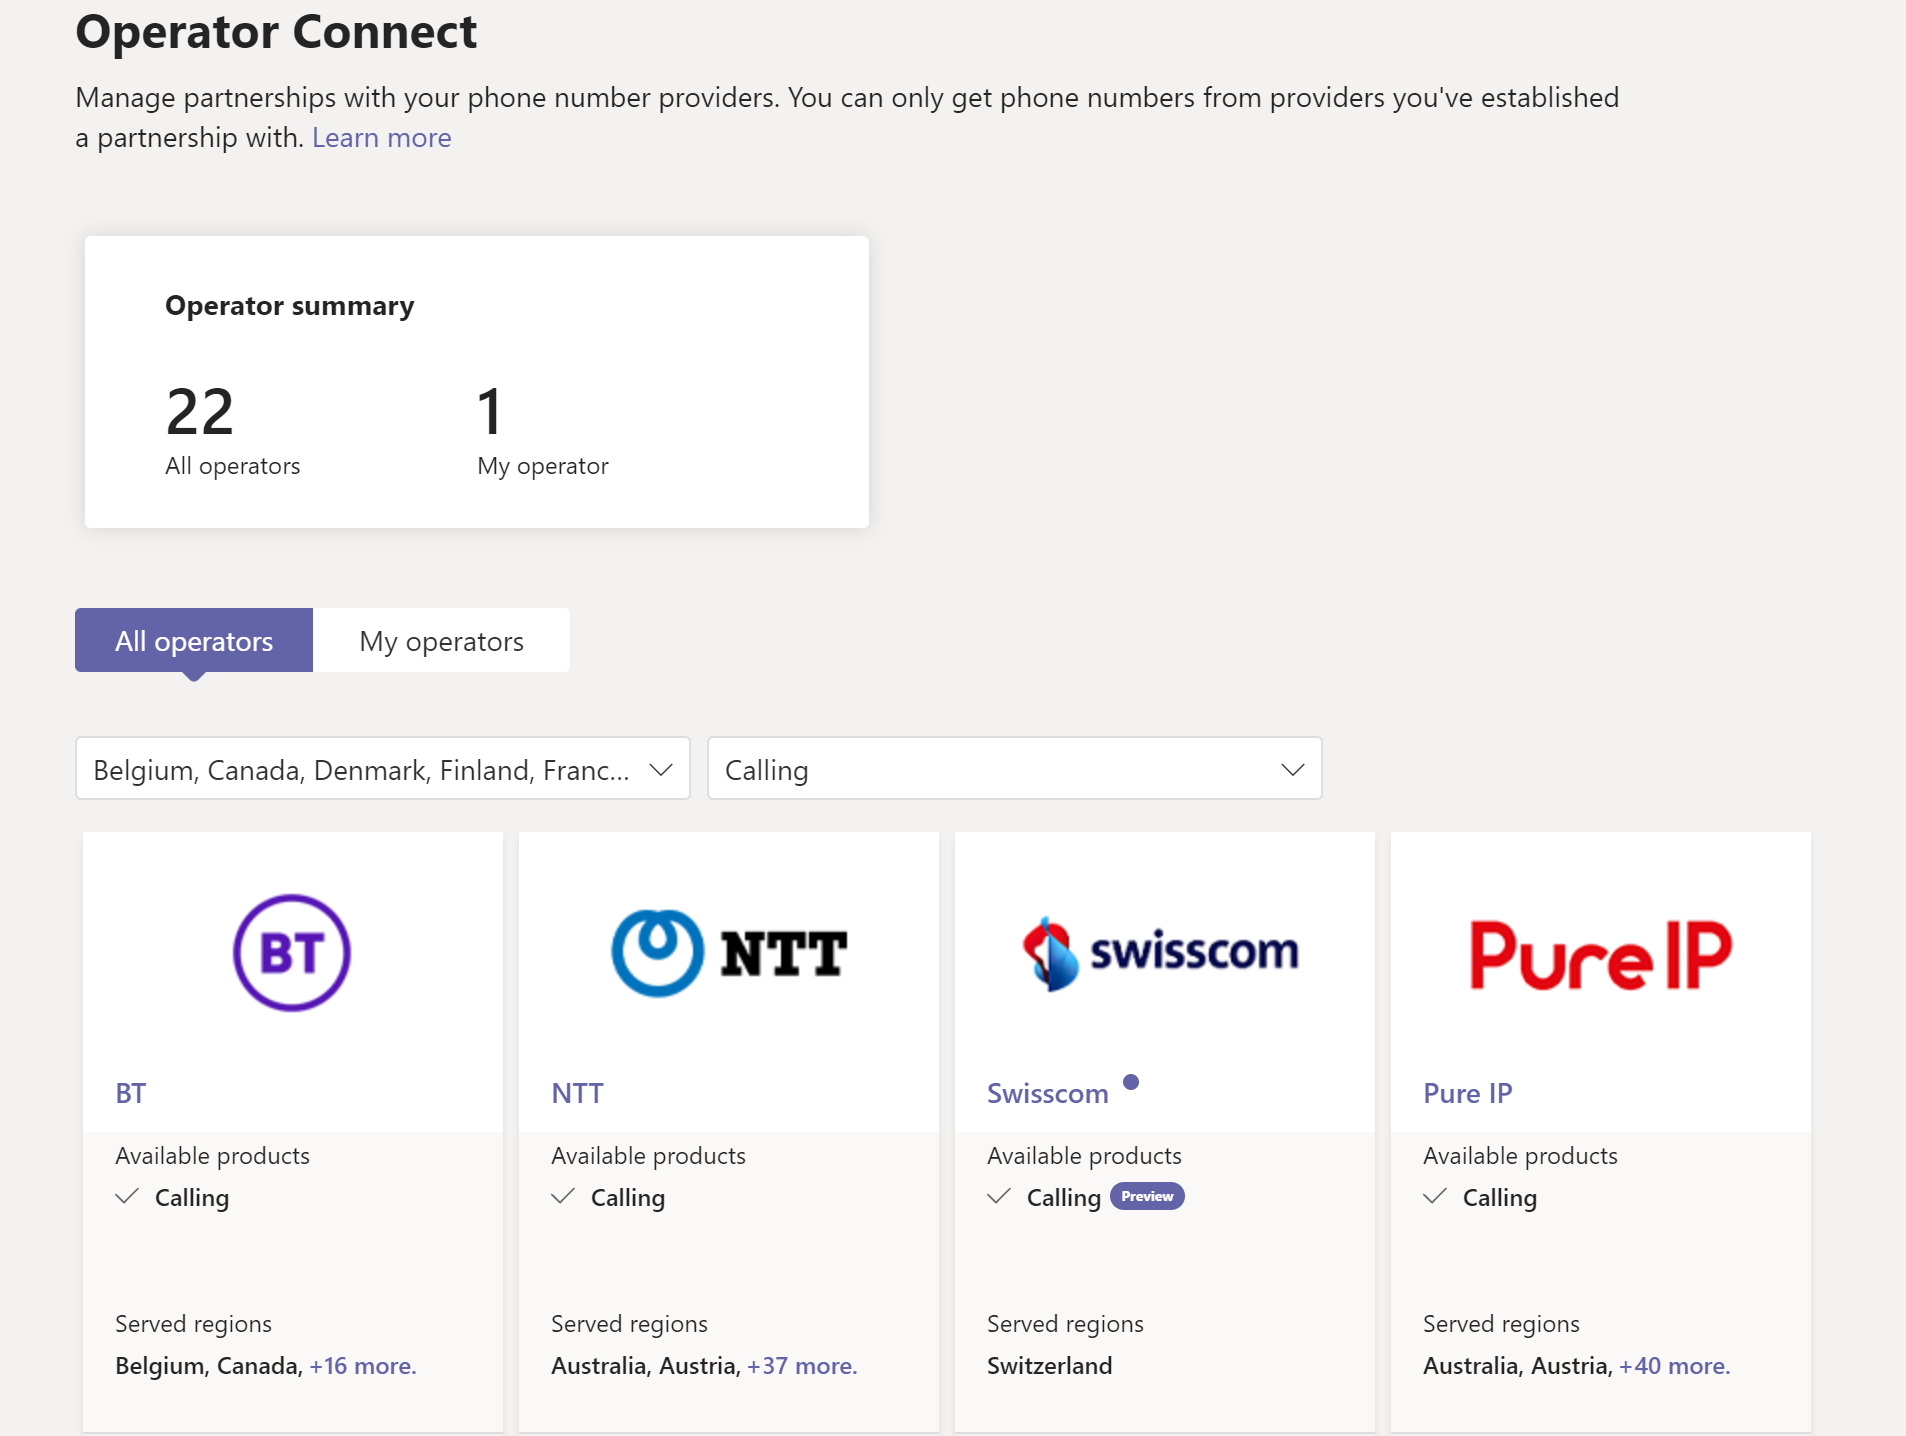Click the BT circular logo
The width and height of the screenshot is (1906, 1436).
point(292,952)
